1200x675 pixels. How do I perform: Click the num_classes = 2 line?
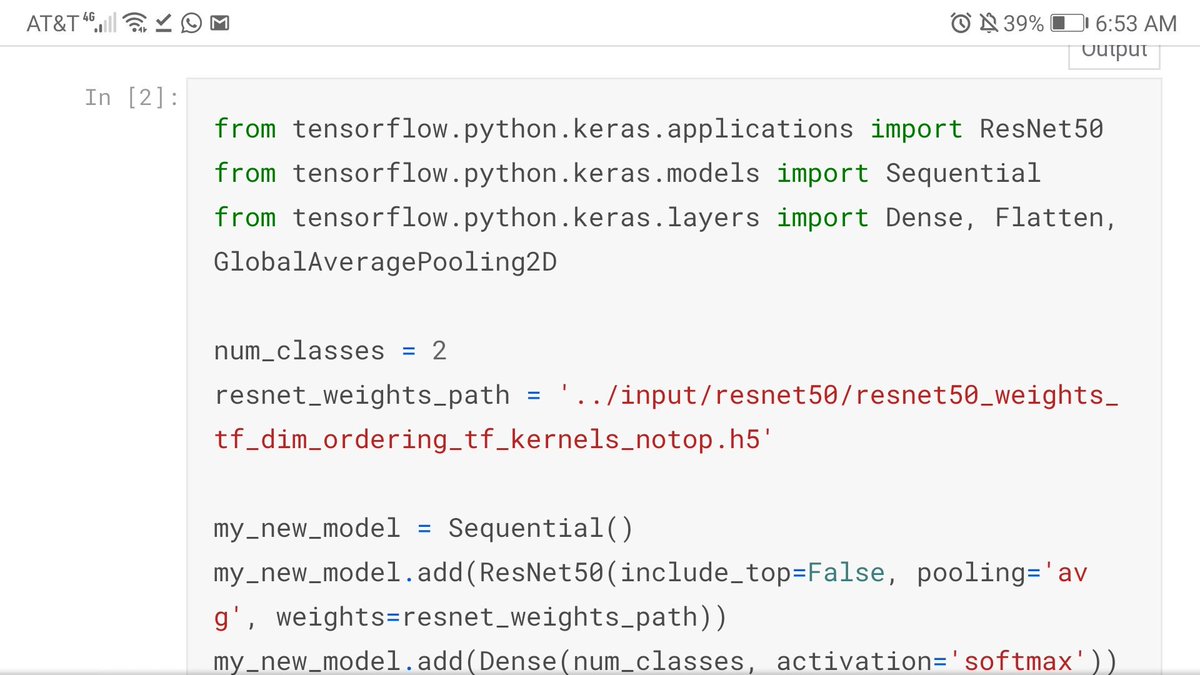click(330, 352)
